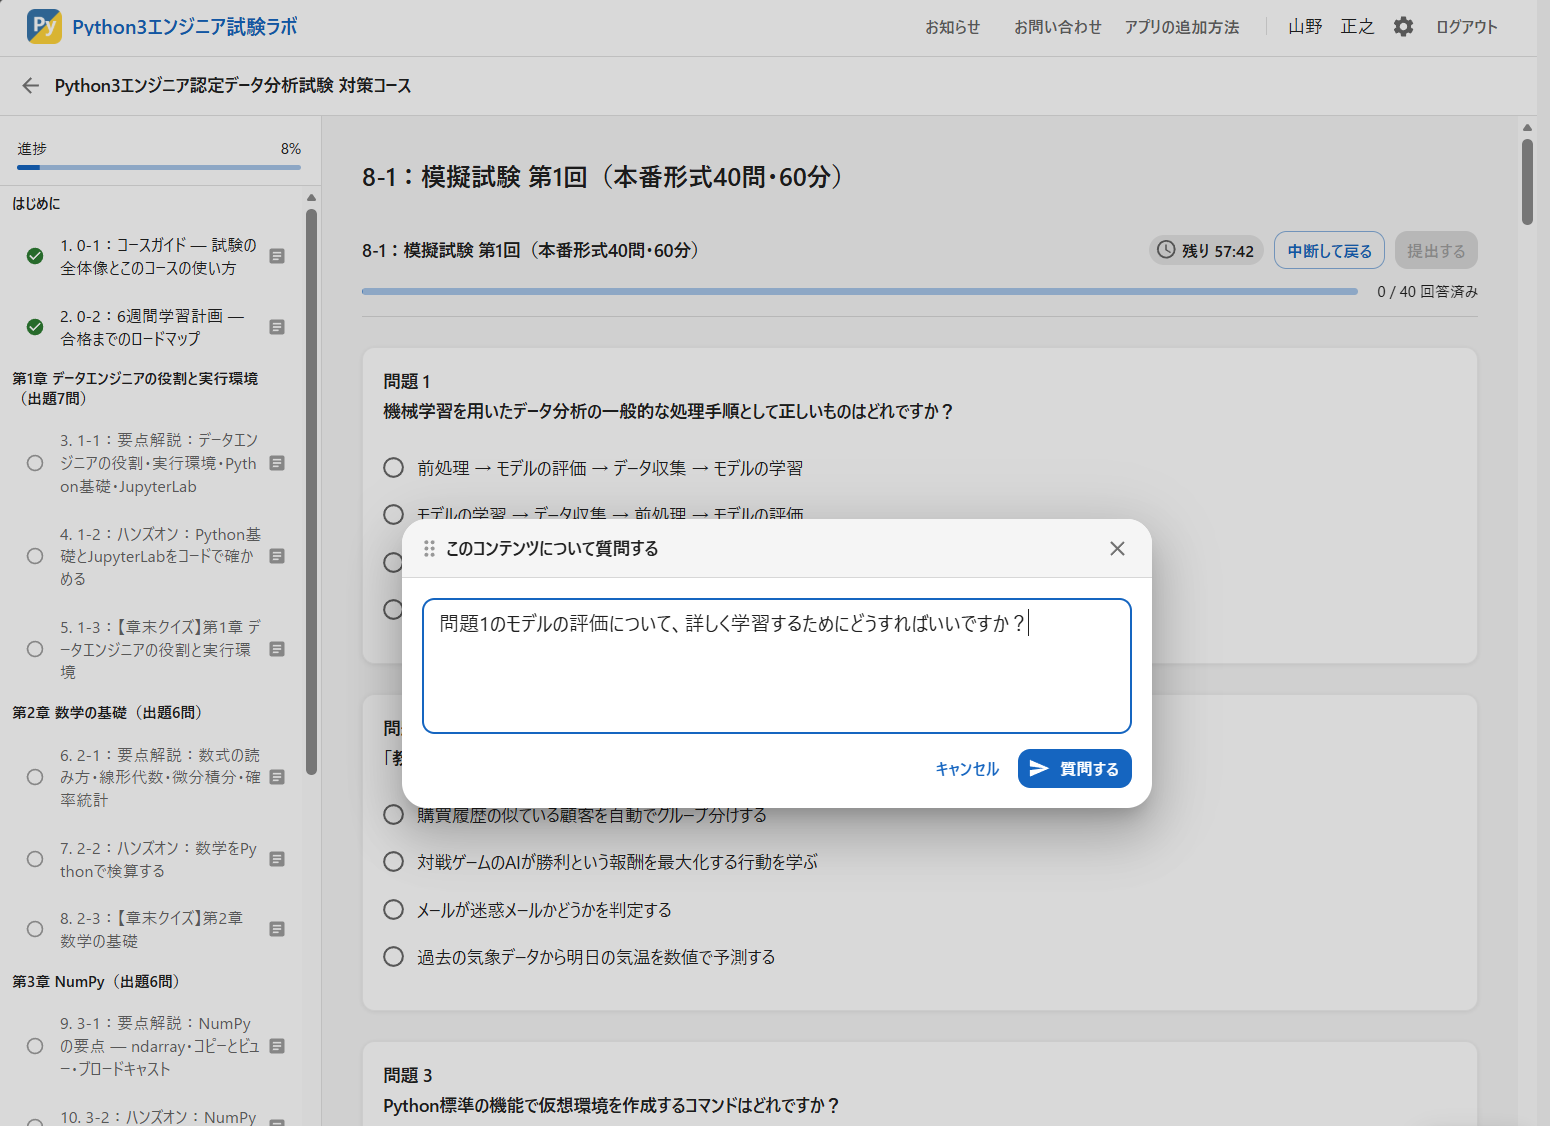Click the document icon beside lesson 0-1 コースガイド
Image resolution: width=1550 pixels, height=1126 pixels.
pos(277,256)
